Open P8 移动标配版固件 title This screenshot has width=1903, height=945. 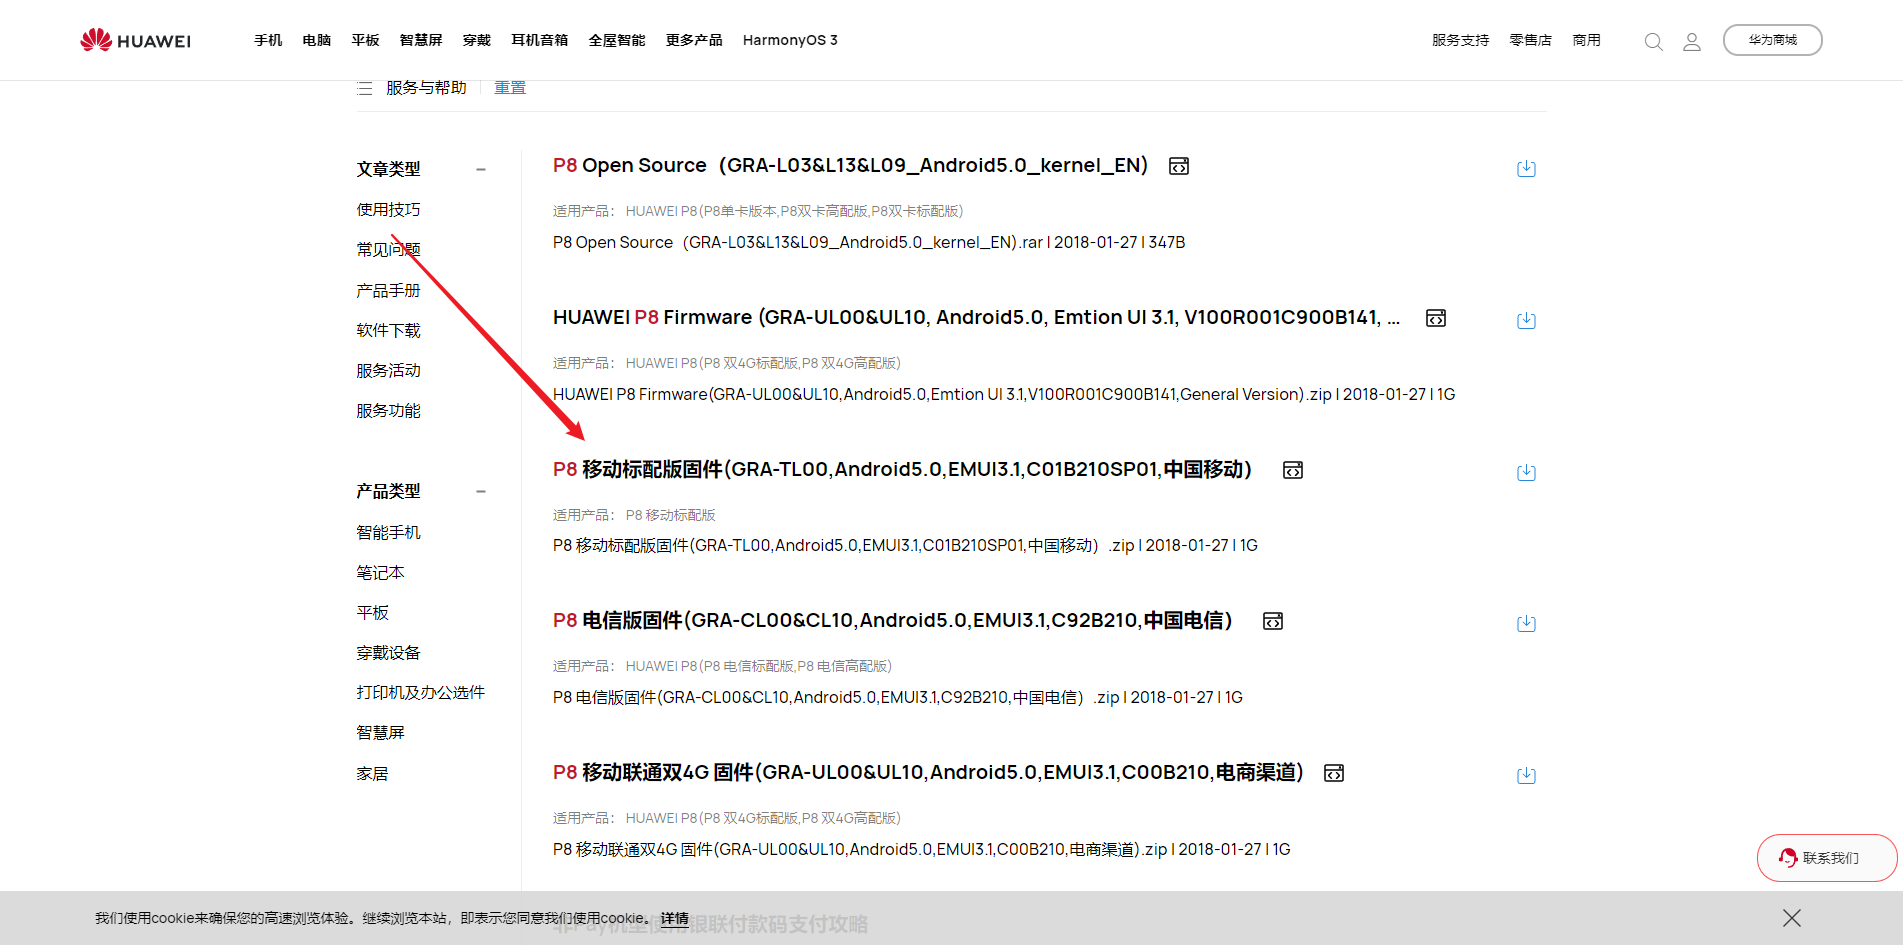[x=902, y=470]
